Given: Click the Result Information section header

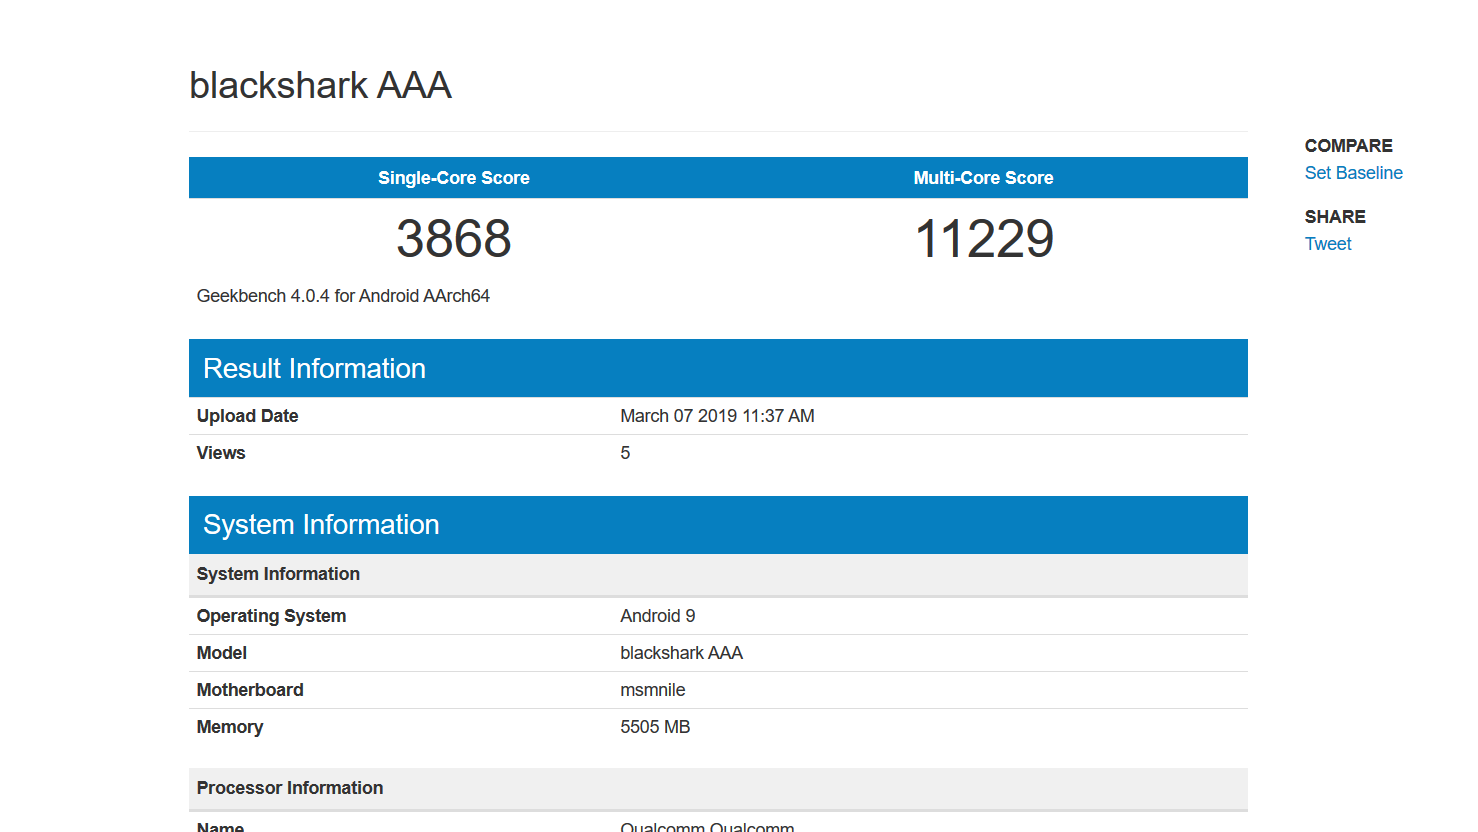Looking at the screenshot, I should [718, 368].
